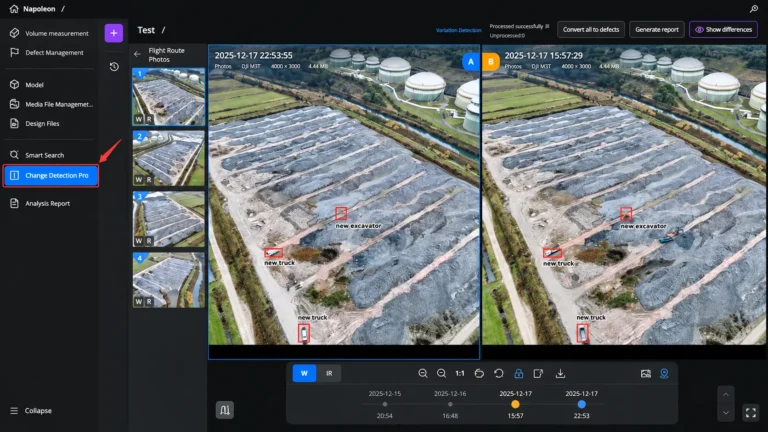
Task: Click the first zoom magnifier icon
Action: coord(423,373)
